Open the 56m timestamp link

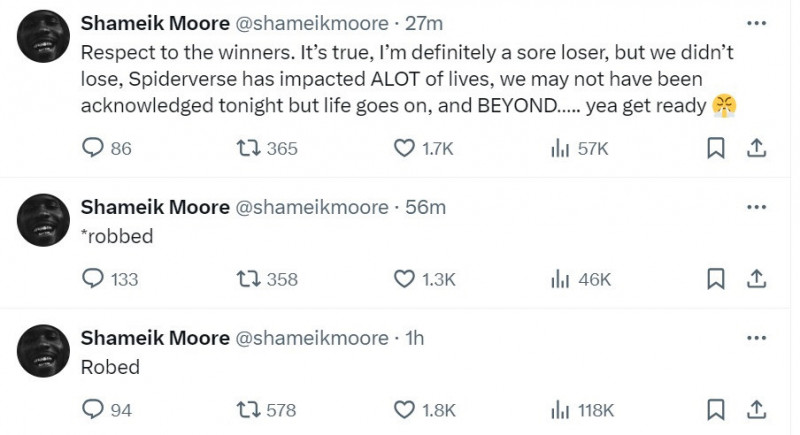pyautogui.click(x=426, y=208)
